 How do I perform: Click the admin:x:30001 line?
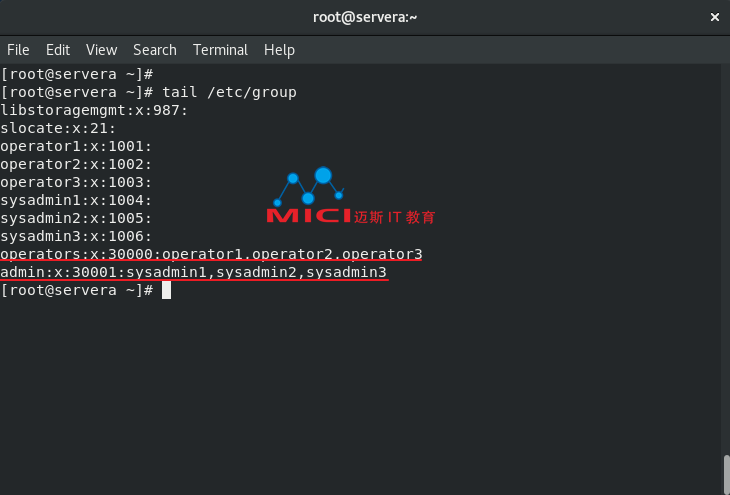pos(193,272)
